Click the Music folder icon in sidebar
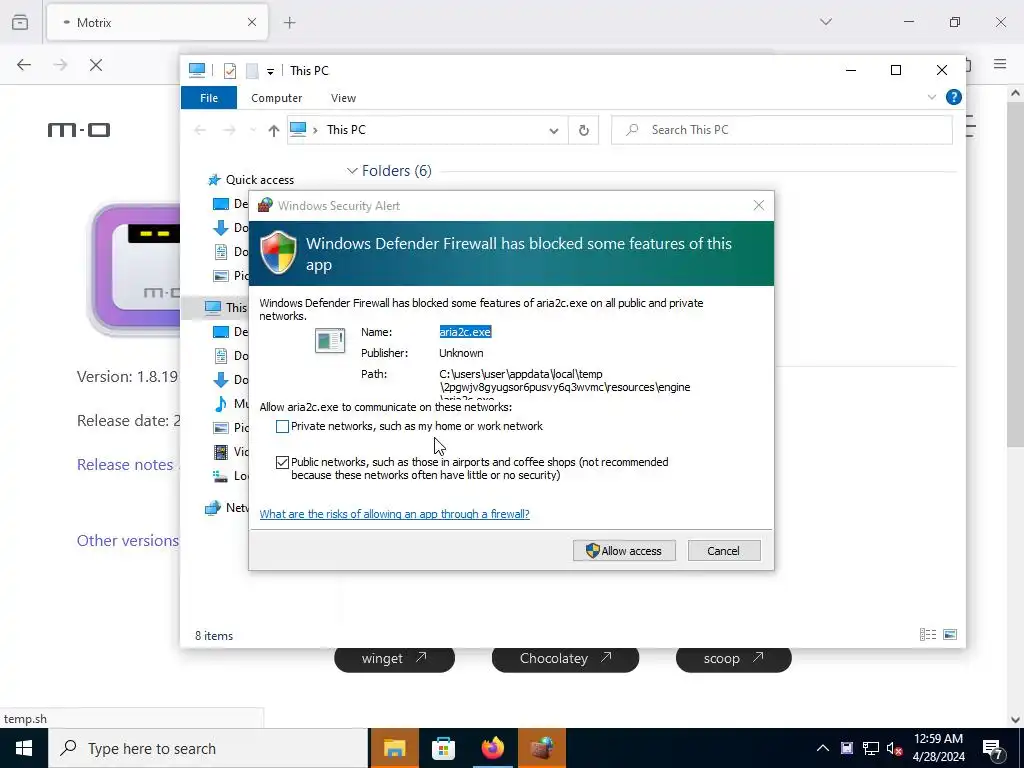Screen dimensions: 1024x768 (x=221, y=404)
